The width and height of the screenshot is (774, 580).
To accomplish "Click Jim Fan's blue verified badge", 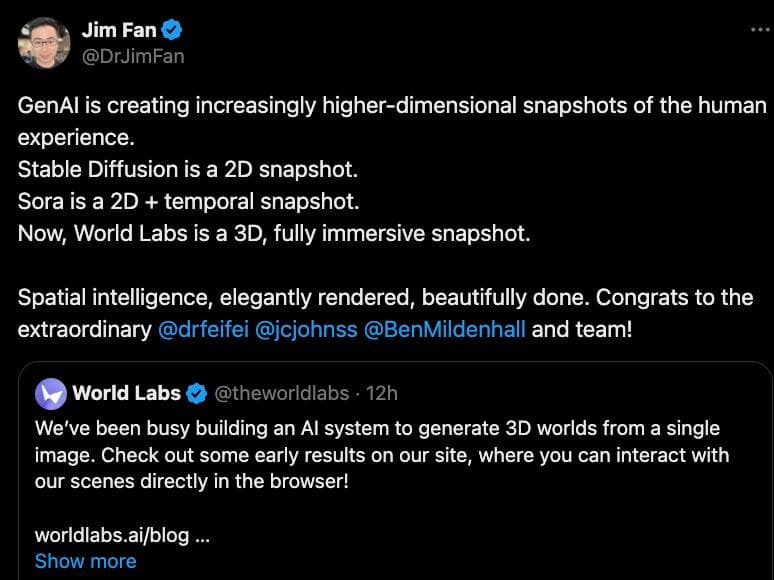I will (x=169, y=30).
